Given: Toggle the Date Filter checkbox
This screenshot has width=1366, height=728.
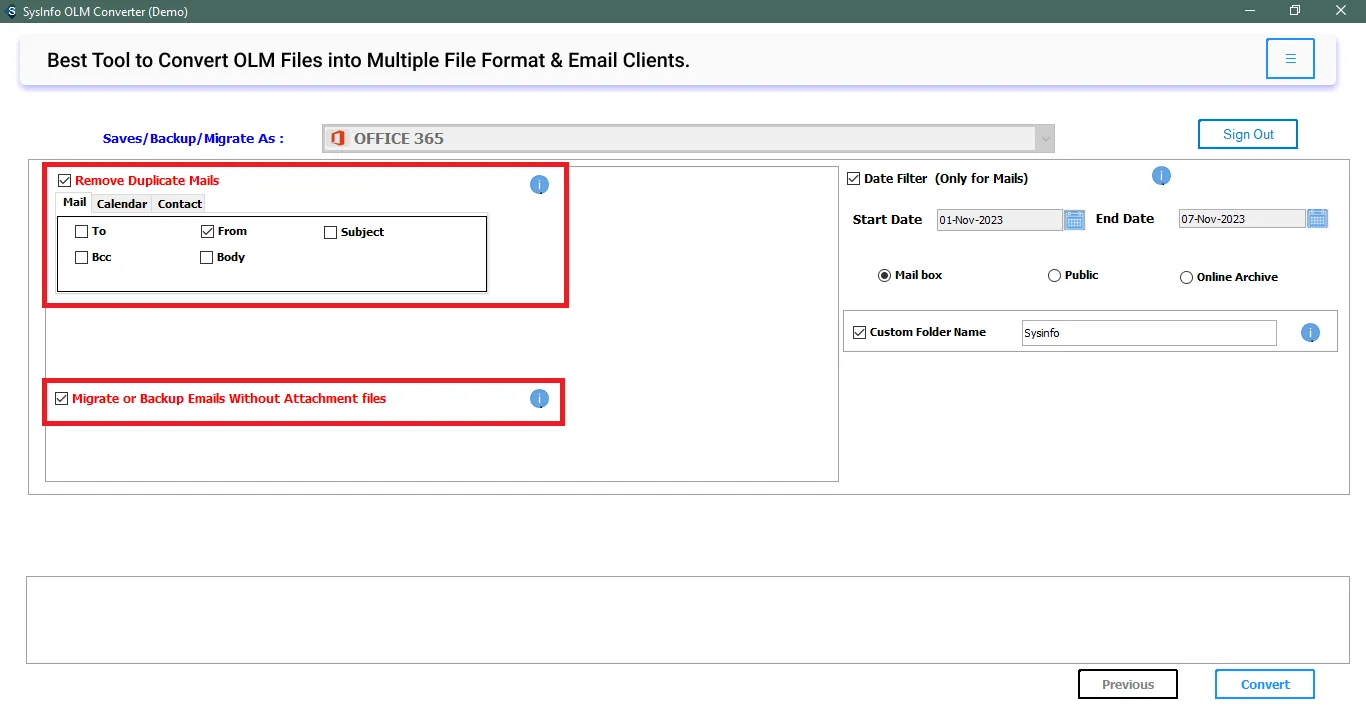Looking at the screenshot, I should (853, 179).
